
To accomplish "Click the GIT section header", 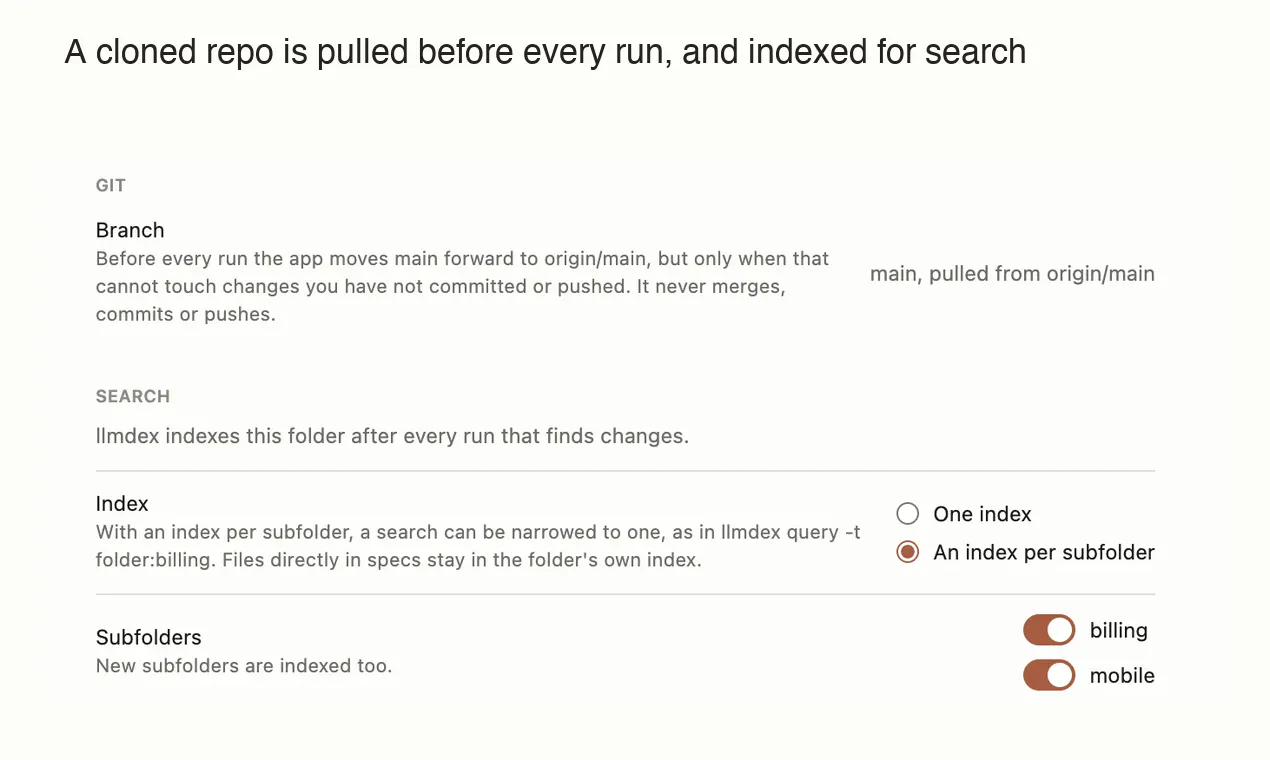I will coord(111,185).
